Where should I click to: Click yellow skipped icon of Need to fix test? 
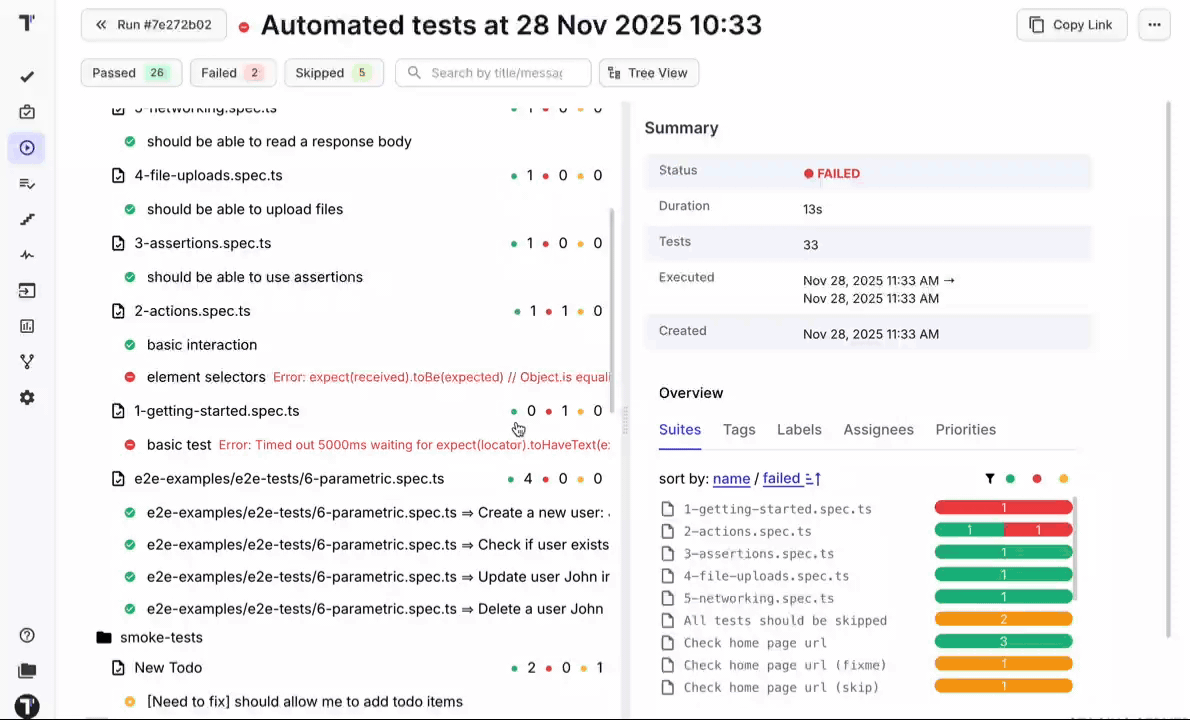pos(130,702)
